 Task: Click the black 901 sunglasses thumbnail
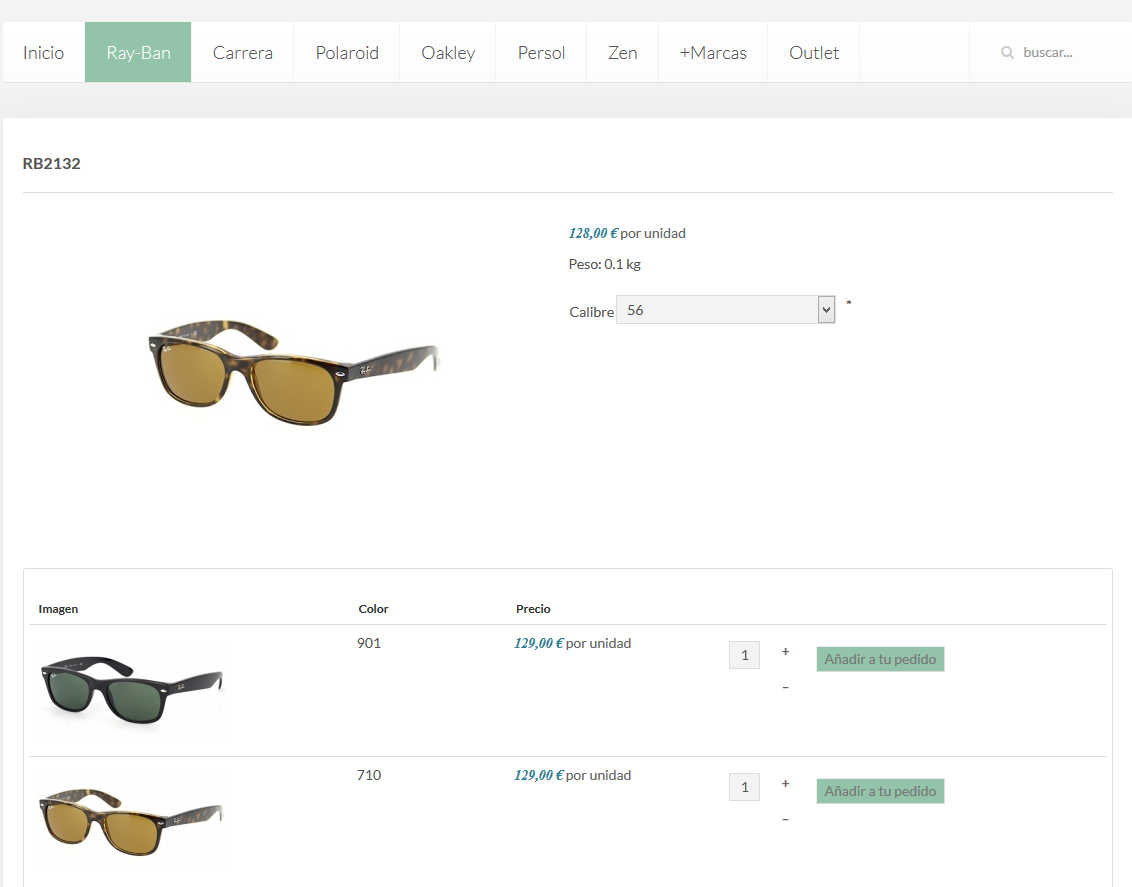point(130,690)
